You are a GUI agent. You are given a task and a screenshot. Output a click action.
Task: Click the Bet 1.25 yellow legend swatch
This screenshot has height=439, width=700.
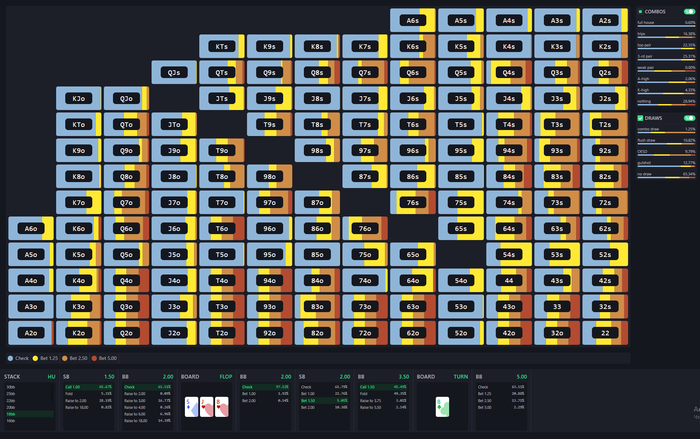pyautogui.click(x=35, y=358)
